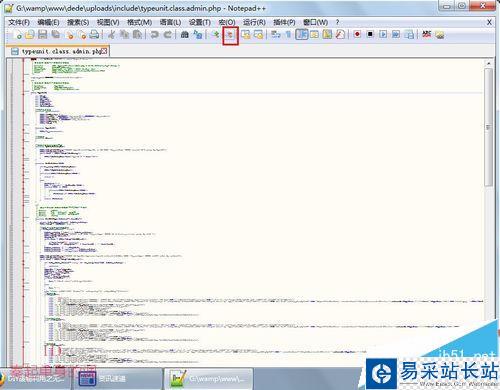Cut selection with the scissors icon
This screenshot has height=390, width=500.
pyautogui.click(x=111, y=34)
